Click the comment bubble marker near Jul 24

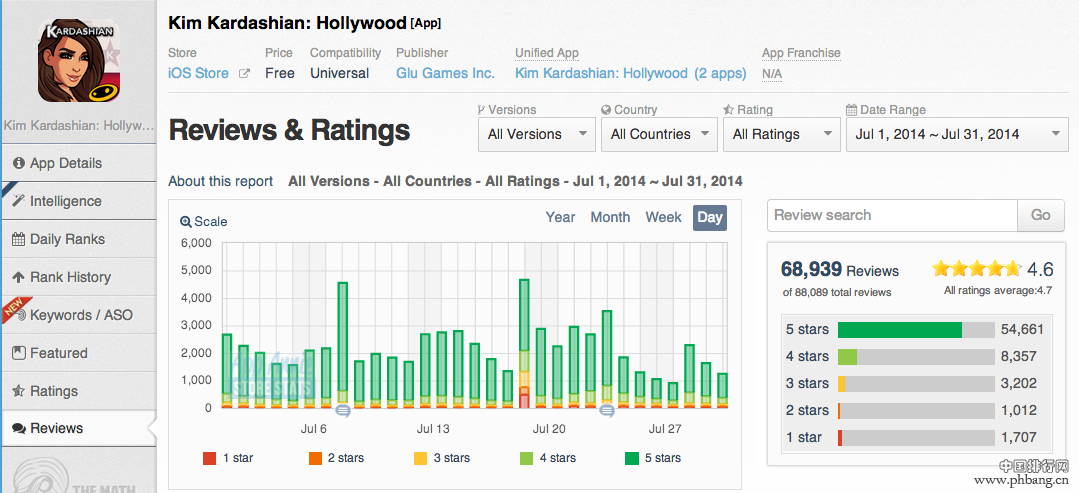[606, 410]
